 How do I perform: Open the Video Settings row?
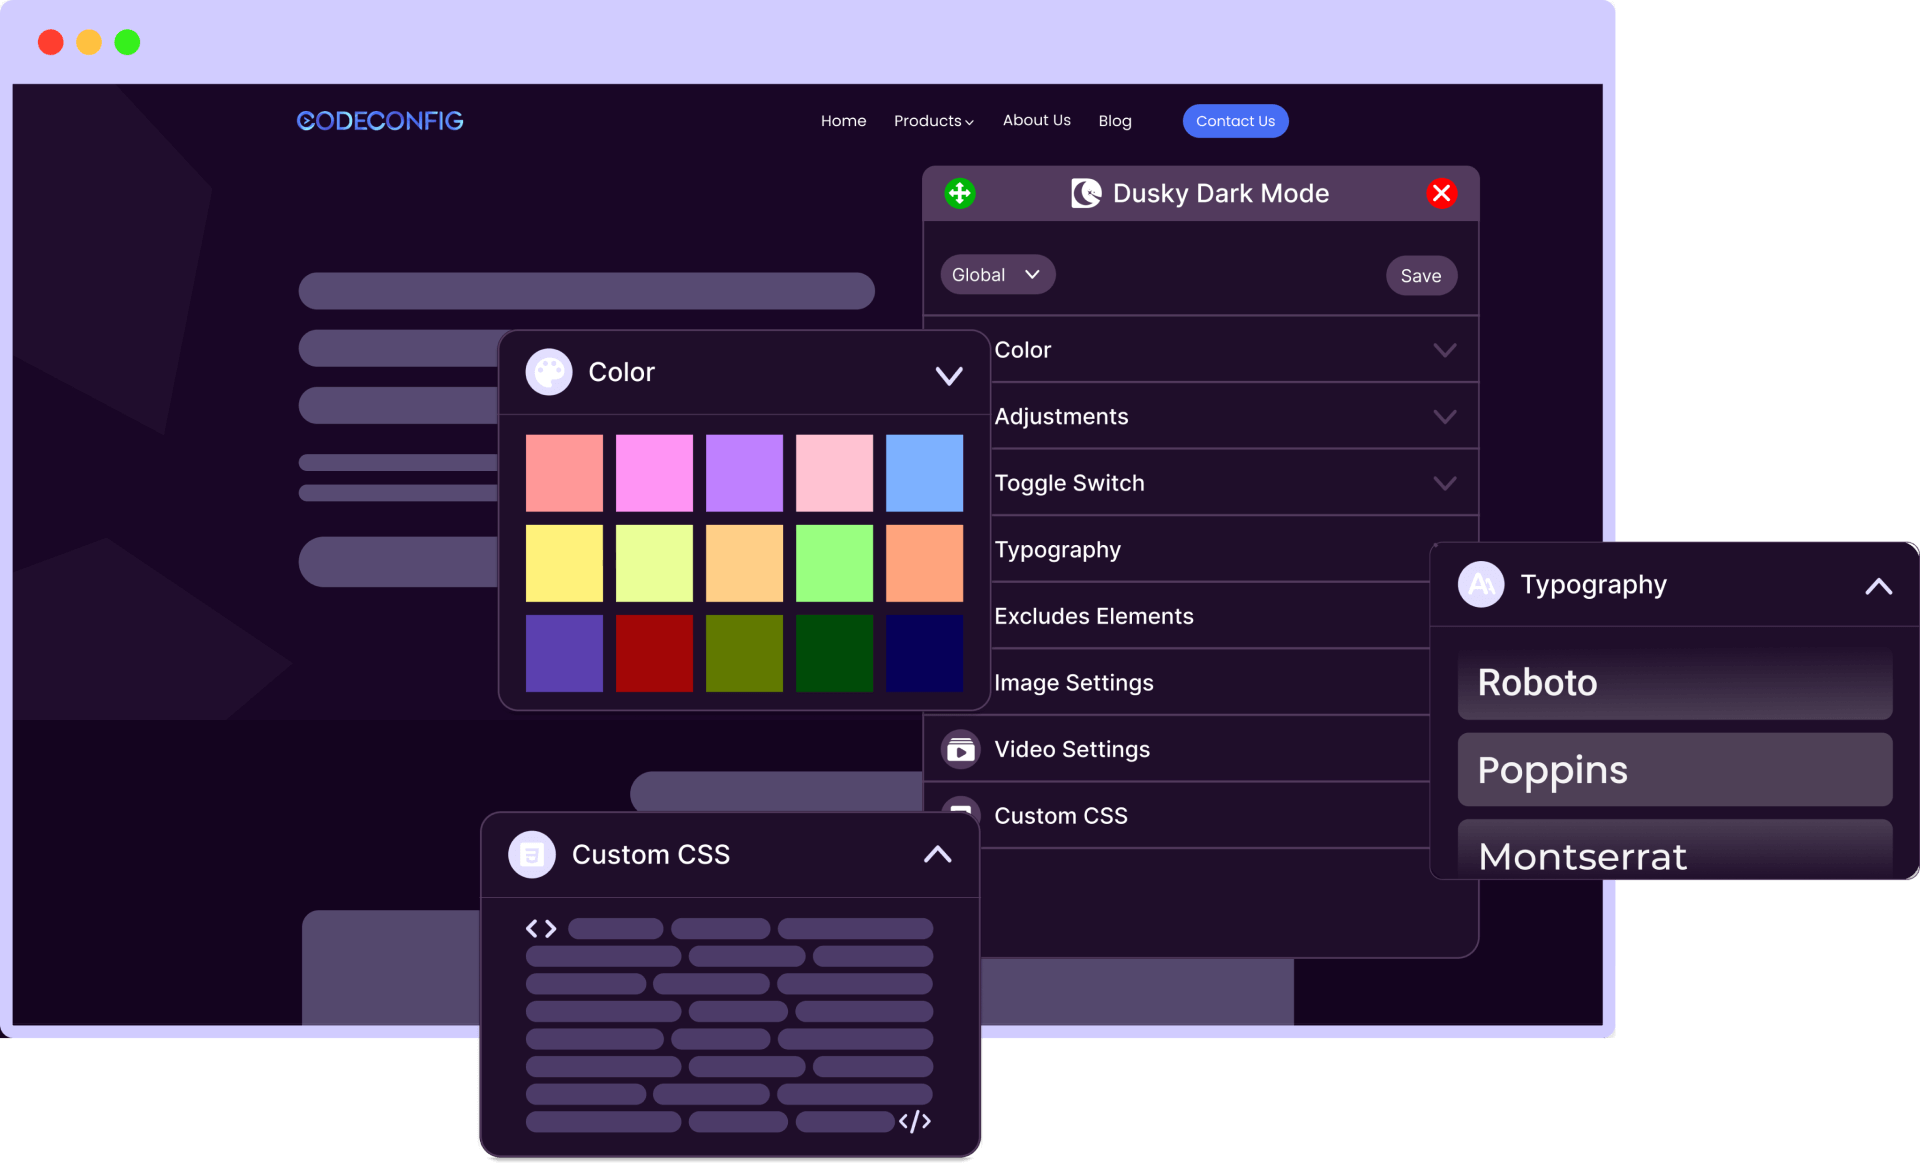(1177, 749)
